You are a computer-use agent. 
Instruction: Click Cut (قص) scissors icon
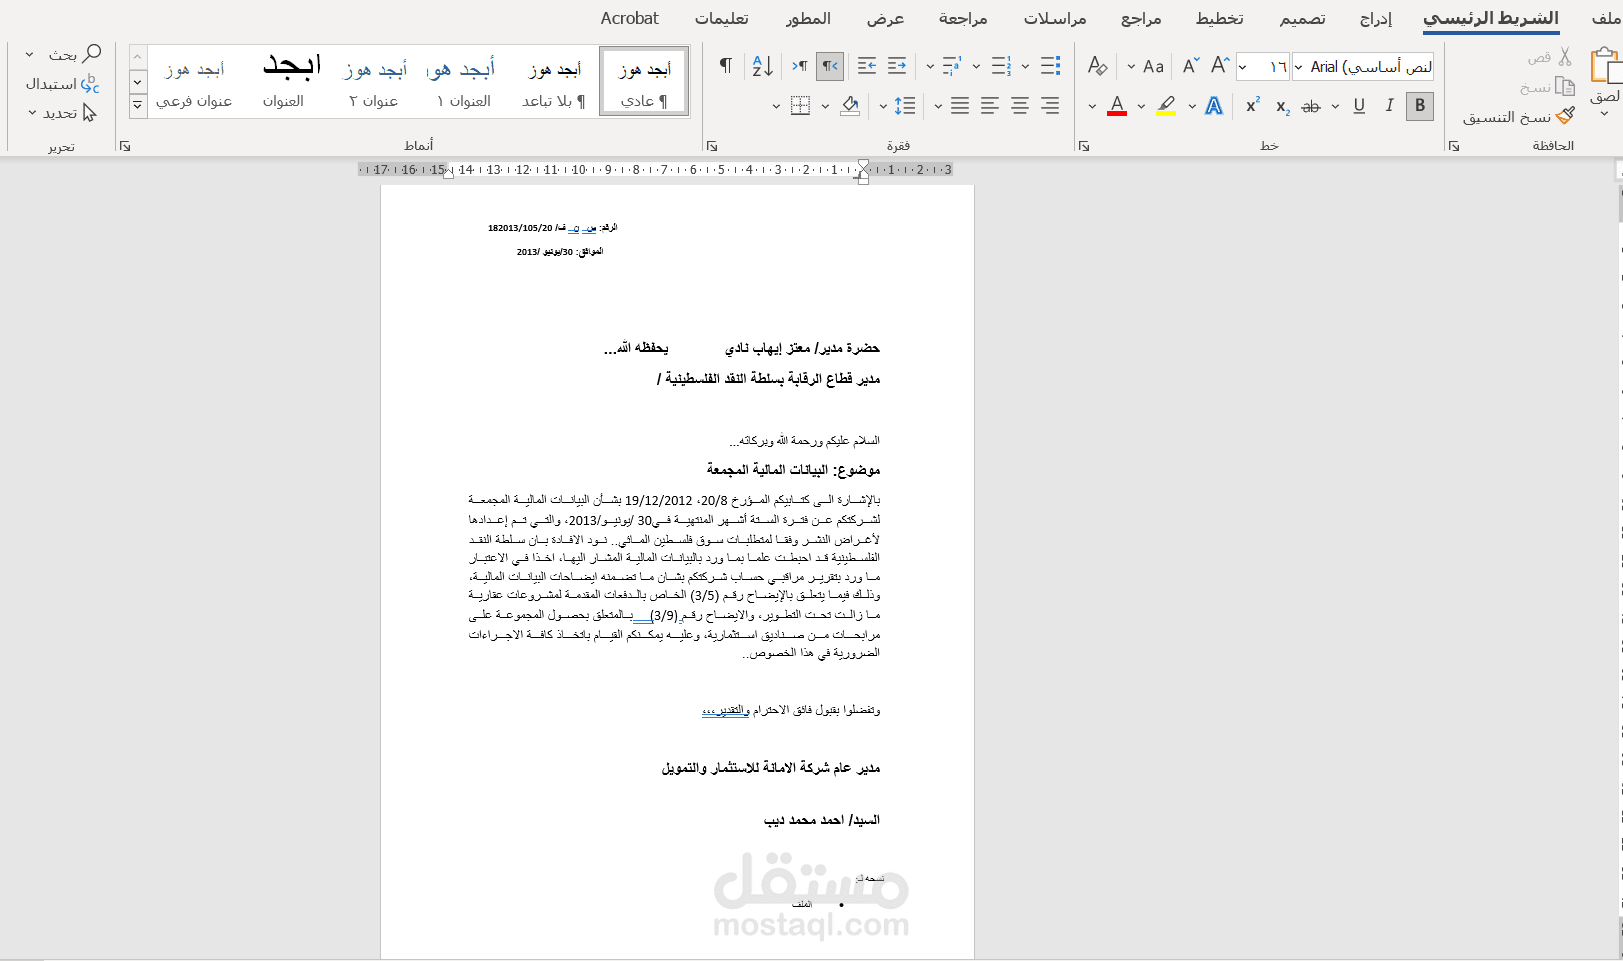click(1566, 57)
